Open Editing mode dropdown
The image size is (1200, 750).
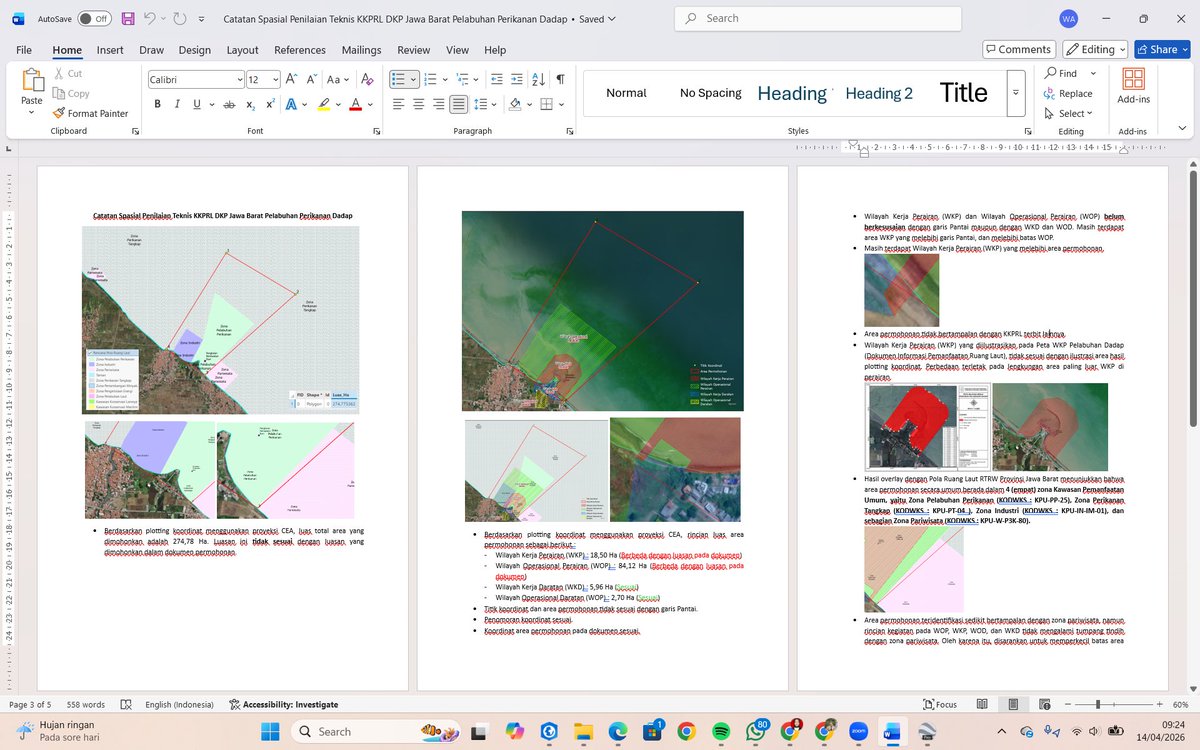[x=1096, y=49]
